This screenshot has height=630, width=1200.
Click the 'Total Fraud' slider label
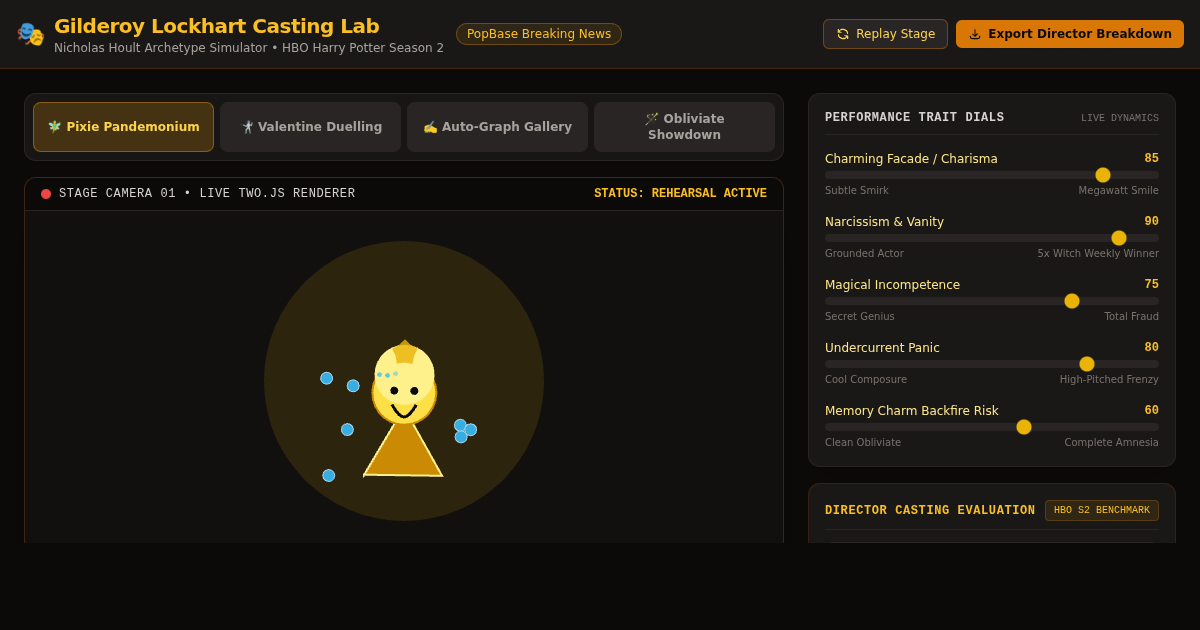[1131, 316]
